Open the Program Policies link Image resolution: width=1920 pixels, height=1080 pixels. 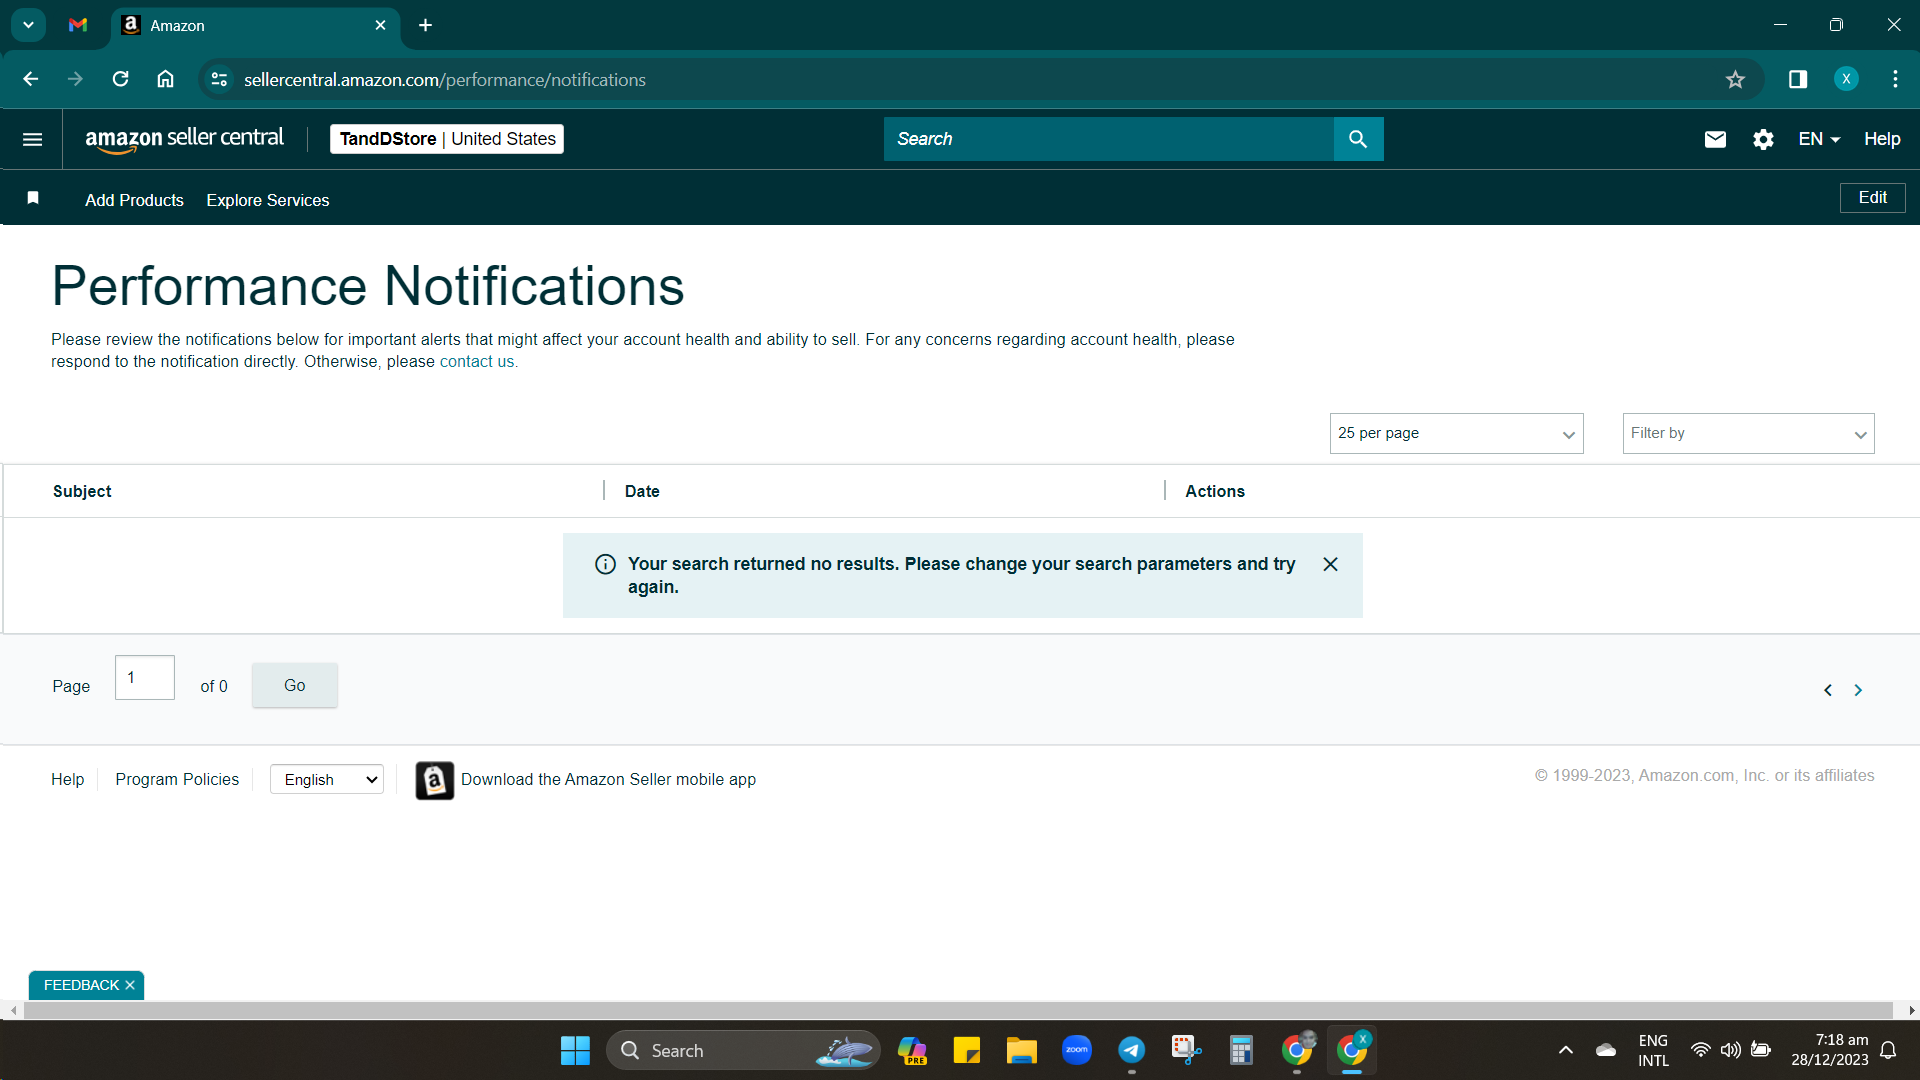(177, 779)
